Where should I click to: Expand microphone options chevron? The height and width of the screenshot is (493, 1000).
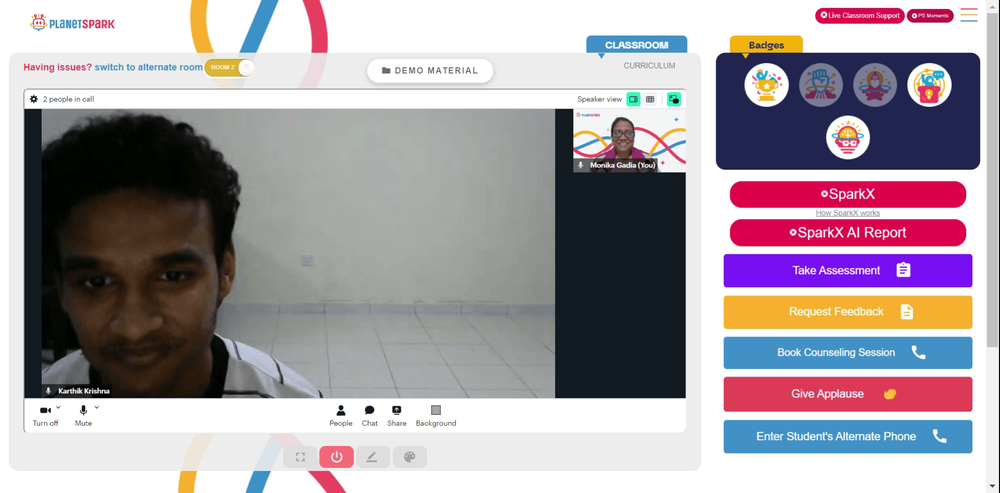(97, 407)
